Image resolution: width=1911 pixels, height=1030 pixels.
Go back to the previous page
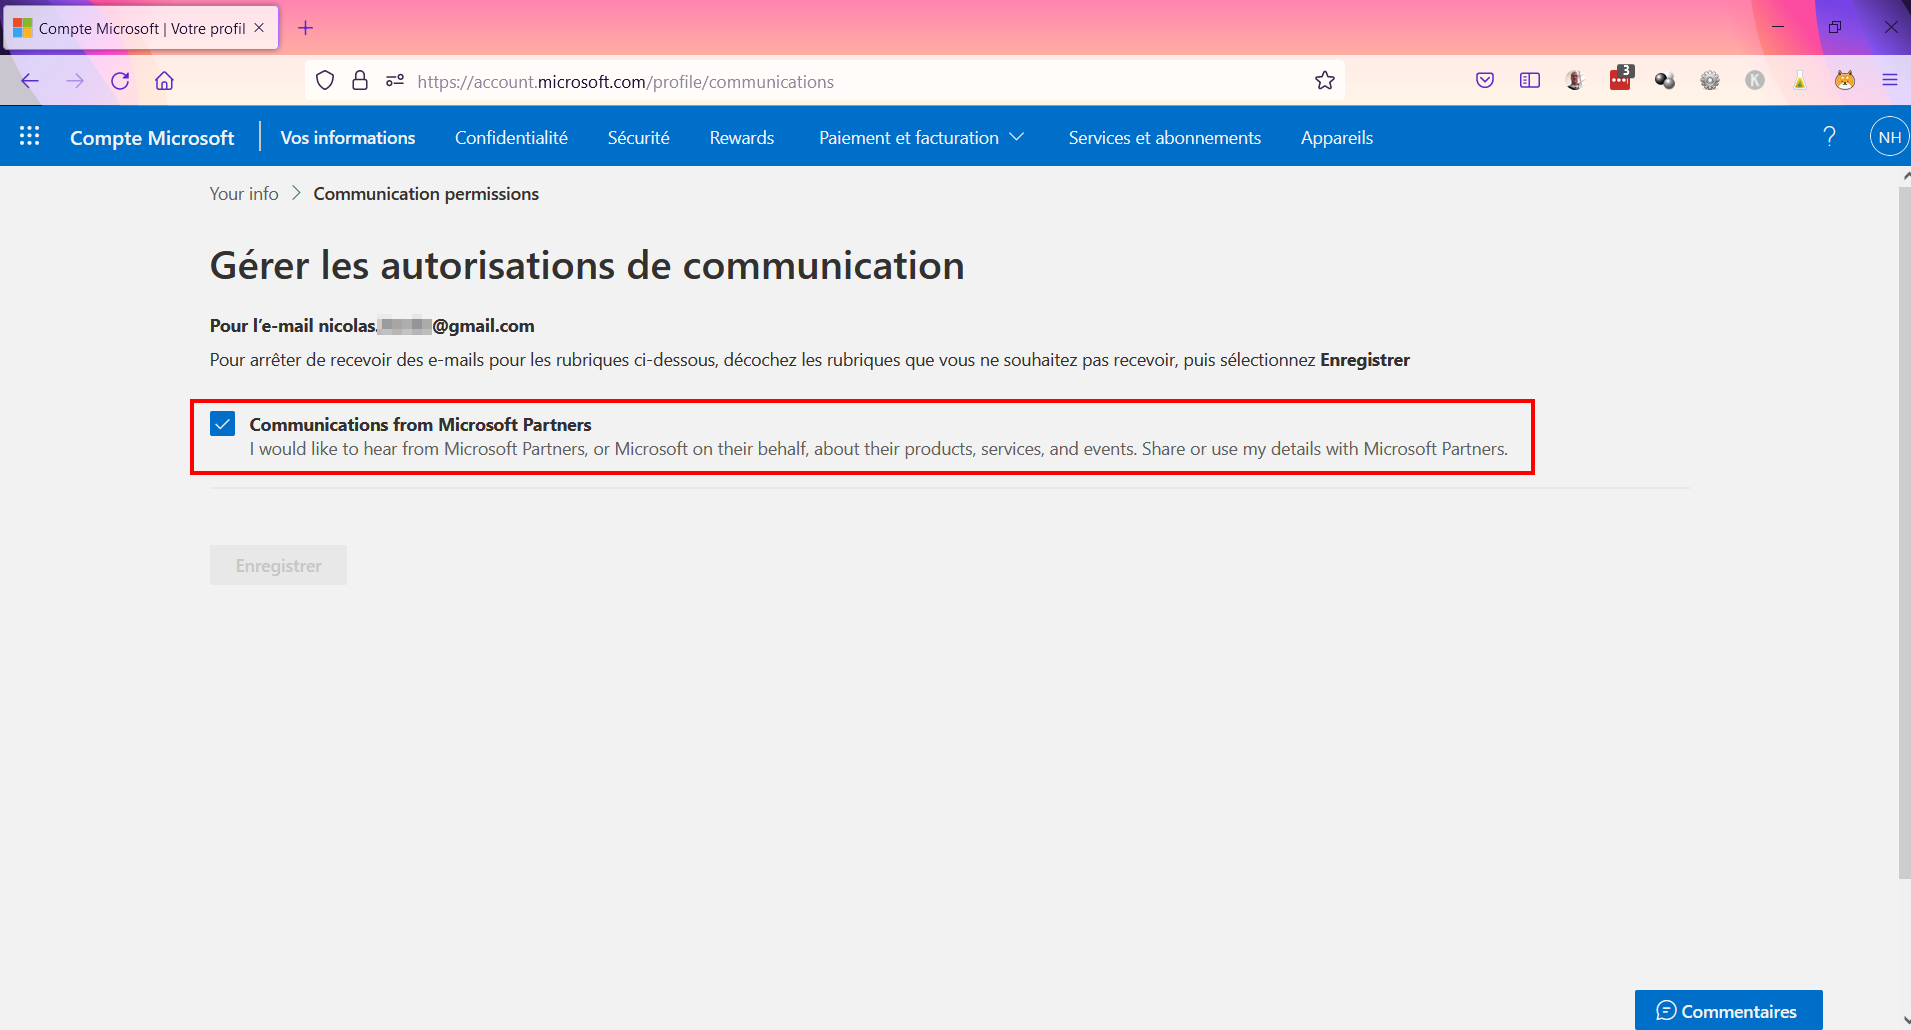(x=30, y=81)
